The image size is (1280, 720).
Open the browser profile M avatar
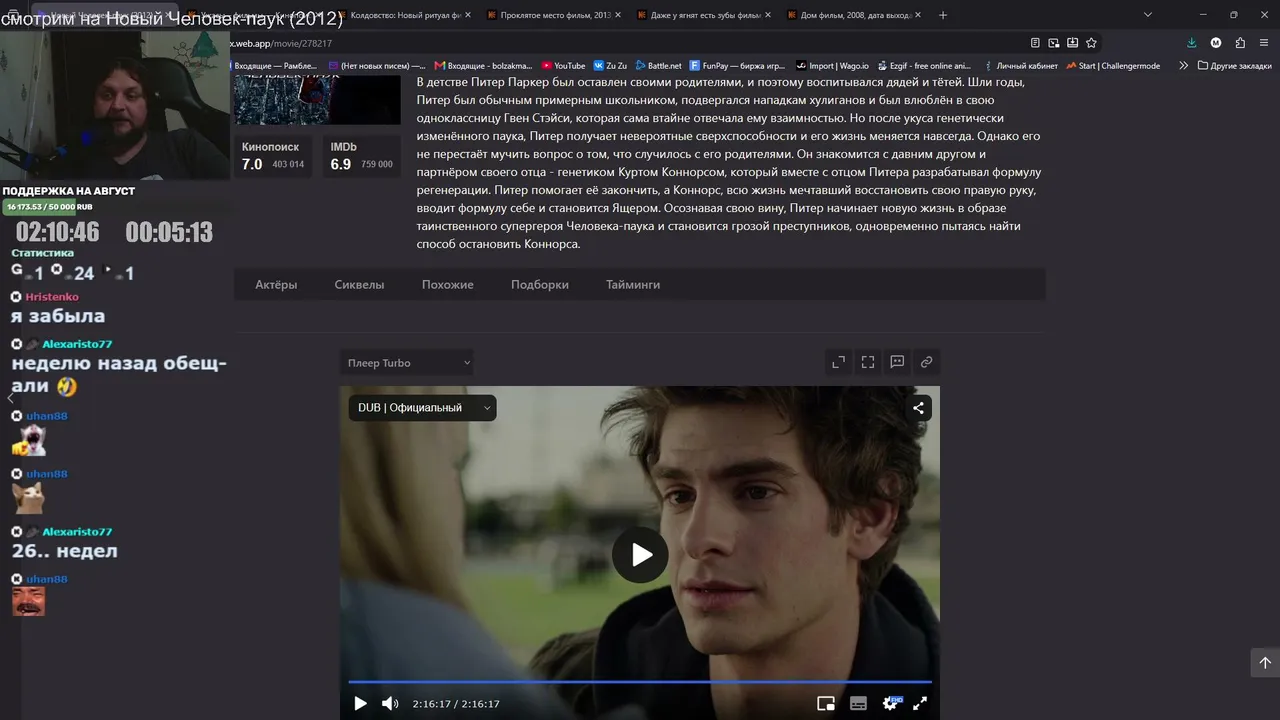1216,43
